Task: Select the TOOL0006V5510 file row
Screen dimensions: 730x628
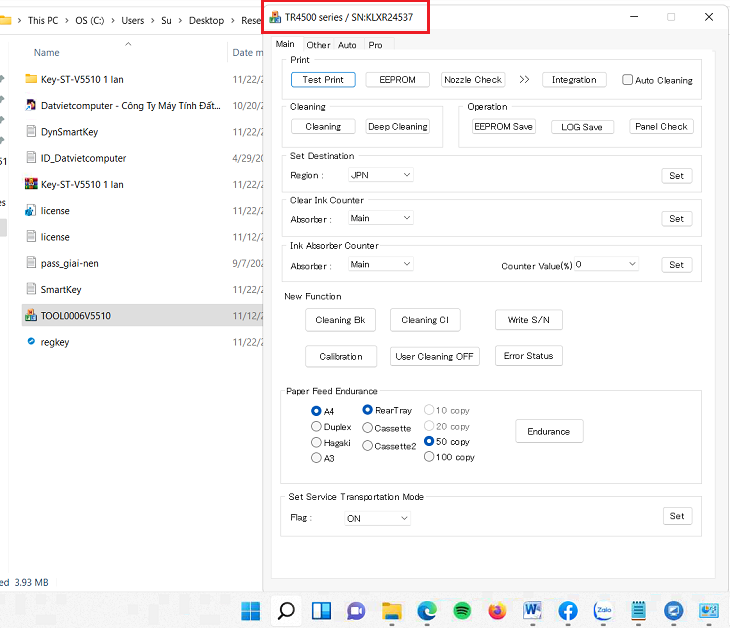Action: coord(142,315)
